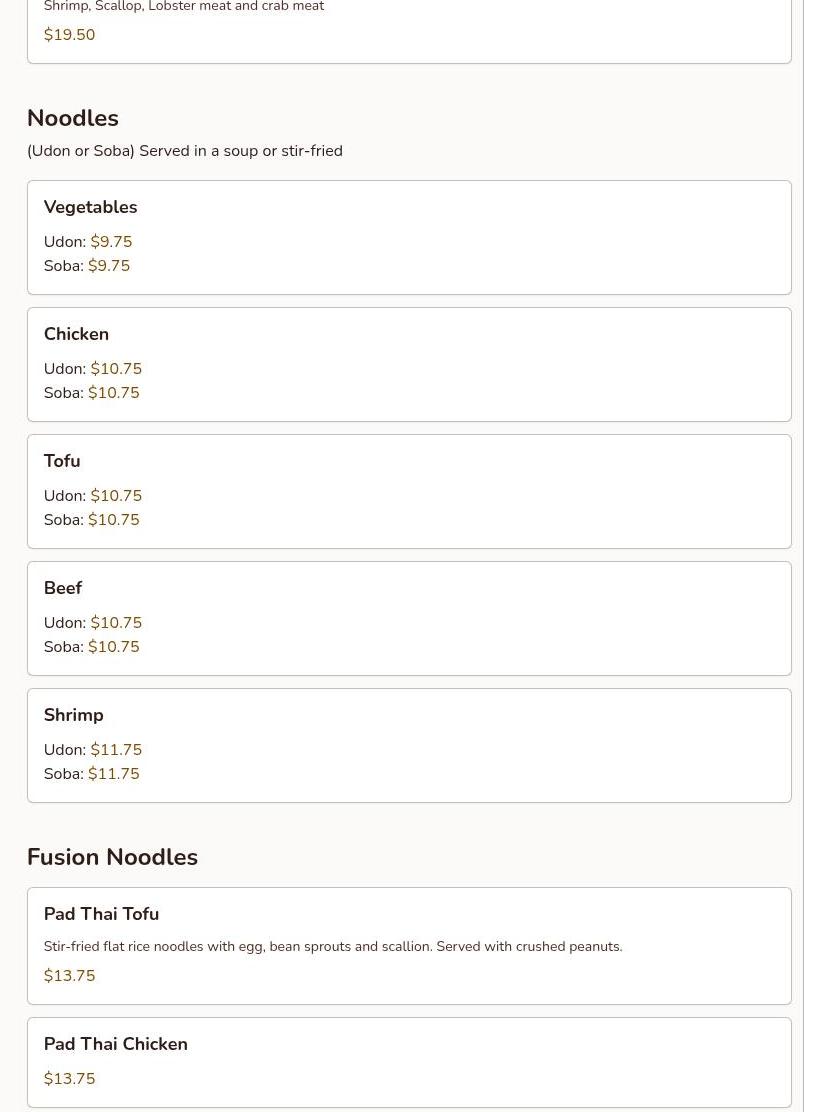The height and width of the screenshot is (1112, 824).
Task: Select the Tofu noodle item heading
Action: point(62,461)
